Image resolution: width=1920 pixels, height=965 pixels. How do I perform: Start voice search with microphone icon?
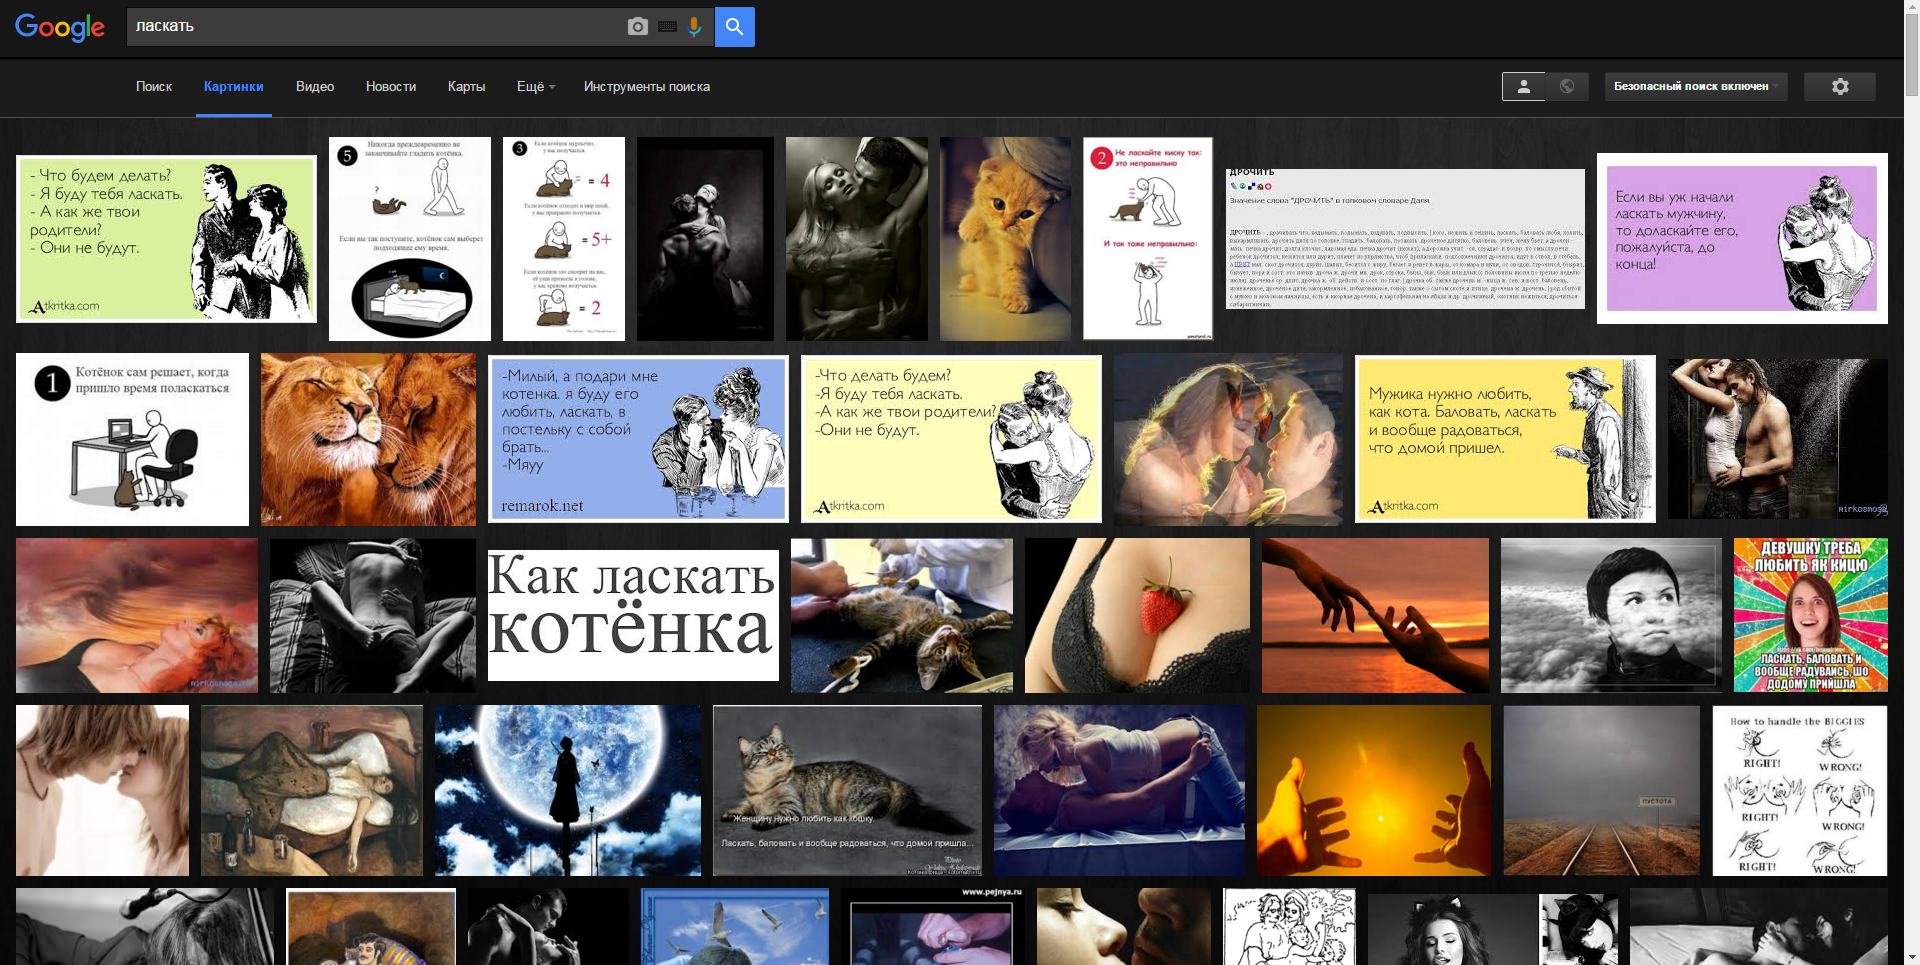pos(694,27)
